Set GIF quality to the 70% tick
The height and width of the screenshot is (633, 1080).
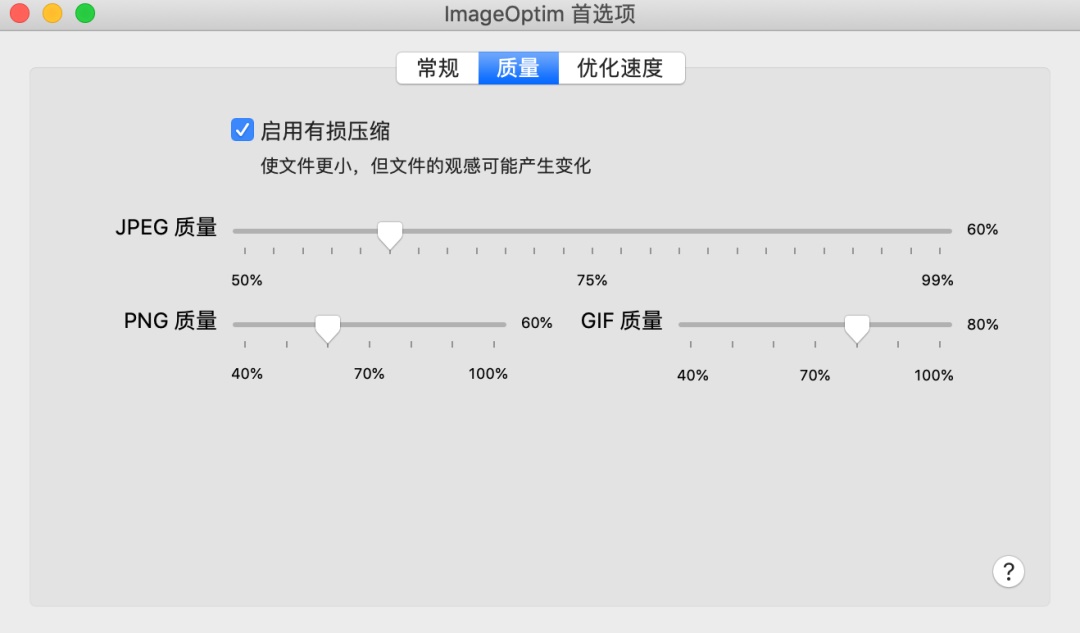click(816, 324)
